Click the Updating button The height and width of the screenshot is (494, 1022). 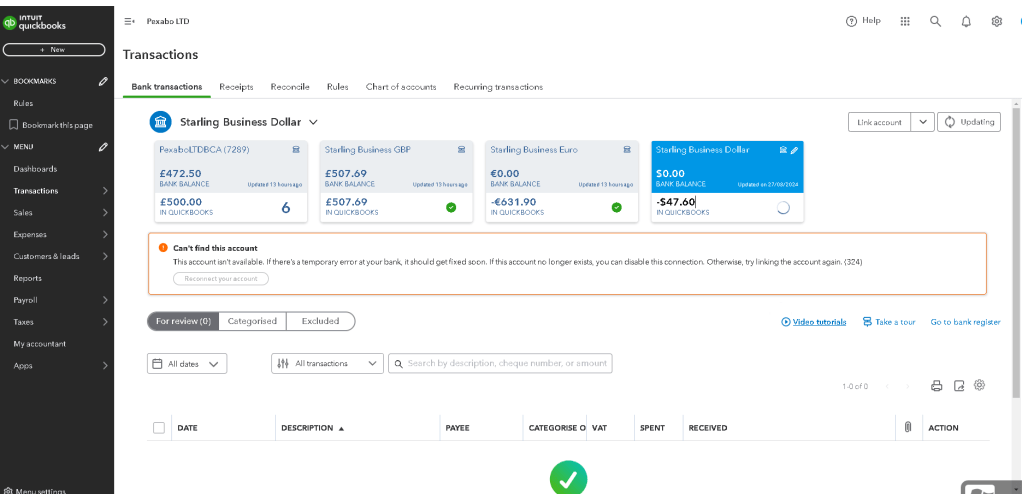[969, 122]
